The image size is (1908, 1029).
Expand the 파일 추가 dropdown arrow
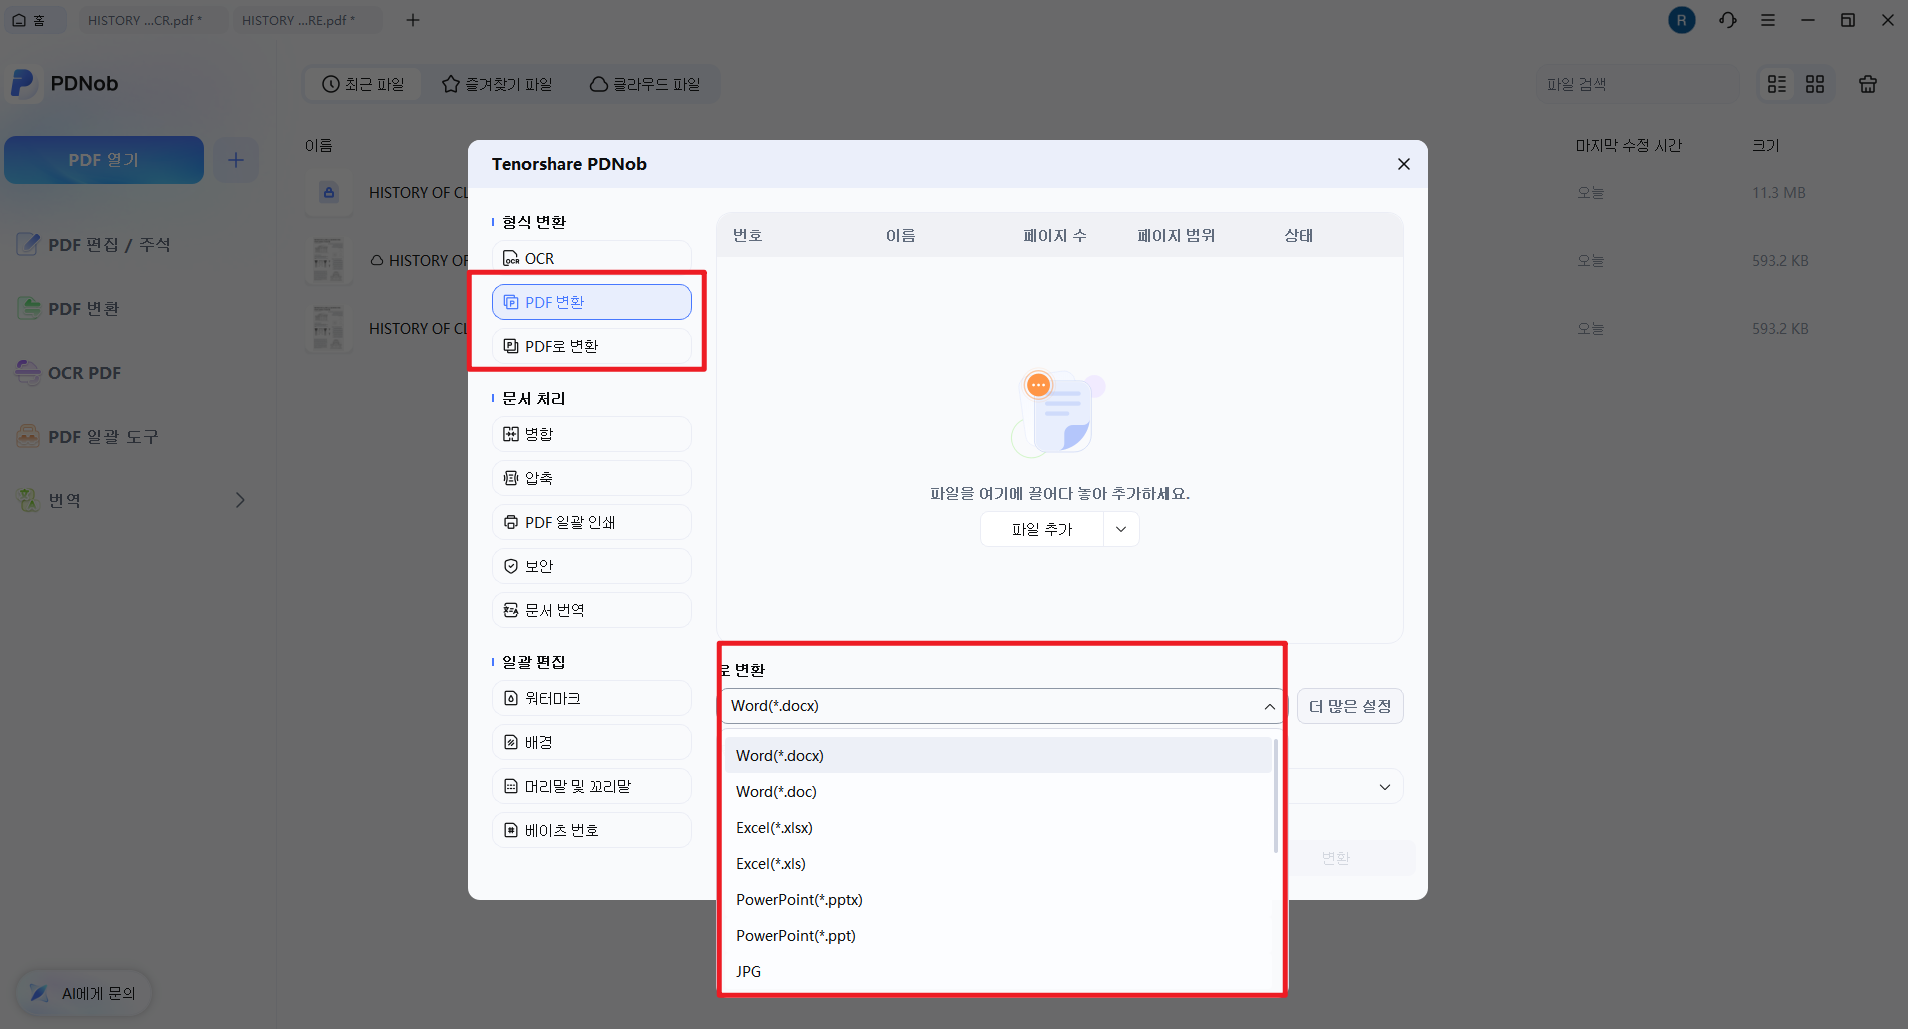(x=1121, y=529)
